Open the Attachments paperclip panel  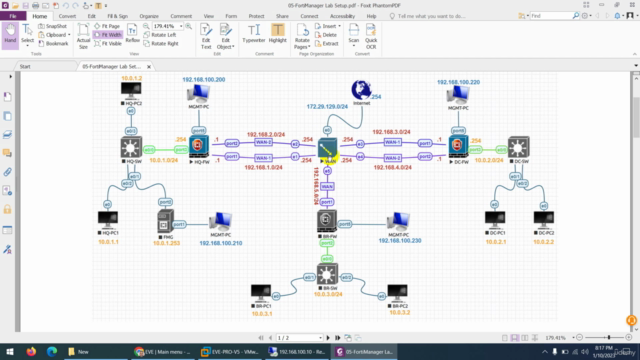[7, 172]
